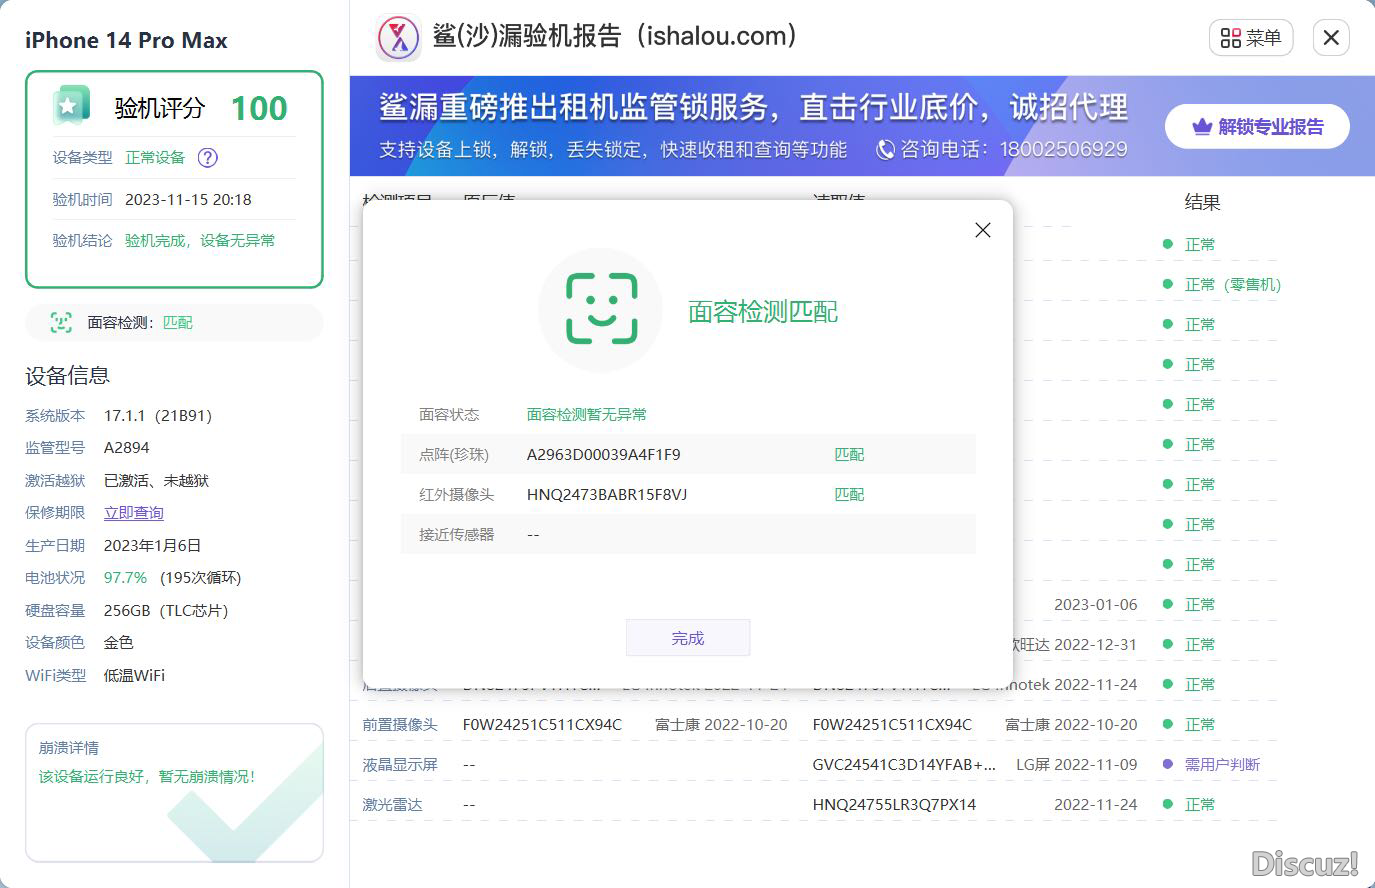Click 点阵(珍珠) serial A2963D00039A4F1F9
Viewport: 1375px width, 888px height.
click(604, 454)
